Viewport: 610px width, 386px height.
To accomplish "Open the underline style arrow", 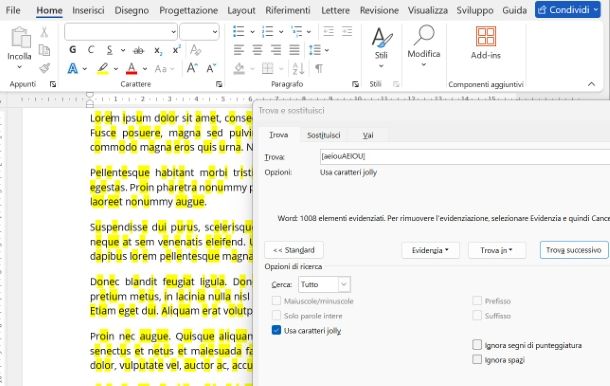I will 123,50.
